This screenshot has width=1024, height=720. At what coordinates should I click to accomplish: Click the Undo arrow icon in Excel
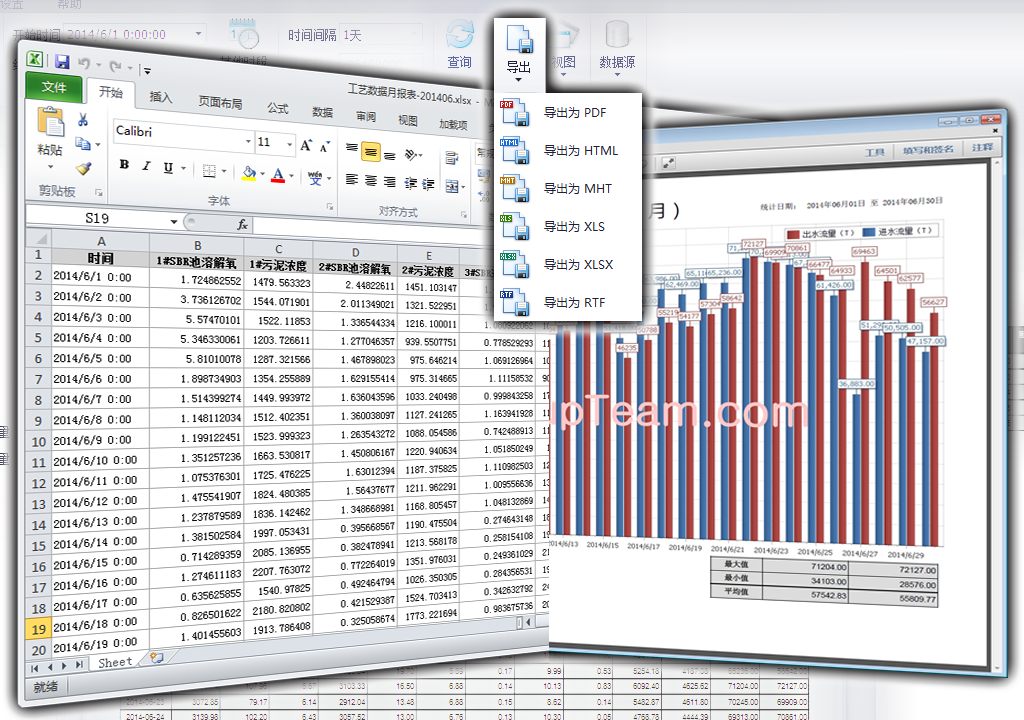84,63
